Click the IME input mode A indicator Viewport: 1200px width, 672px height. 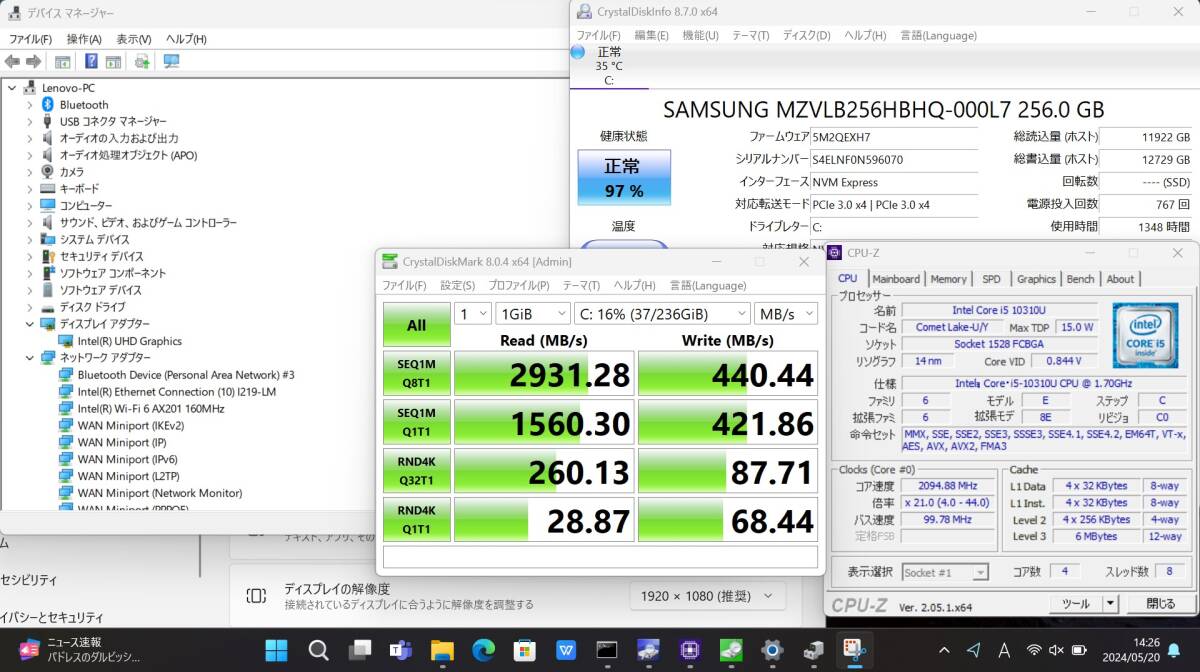point(1003,650)
